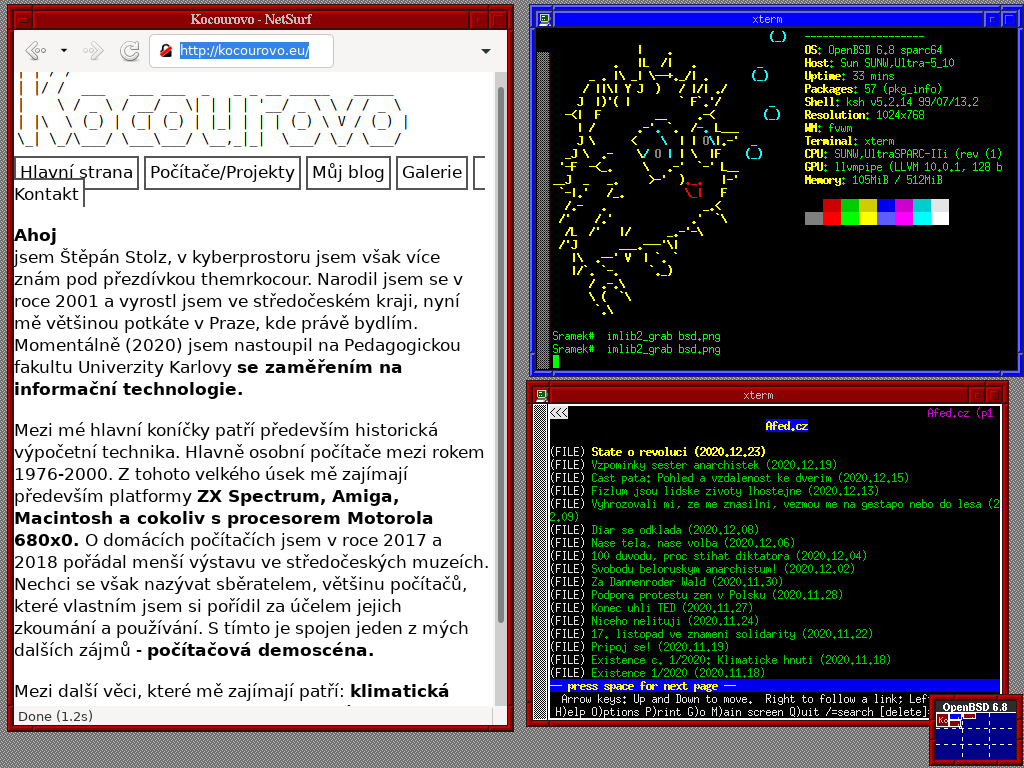This screenshot has width=1024, height=768.
Task: Open the Můj blog tab
Action: tap(348, 172)
